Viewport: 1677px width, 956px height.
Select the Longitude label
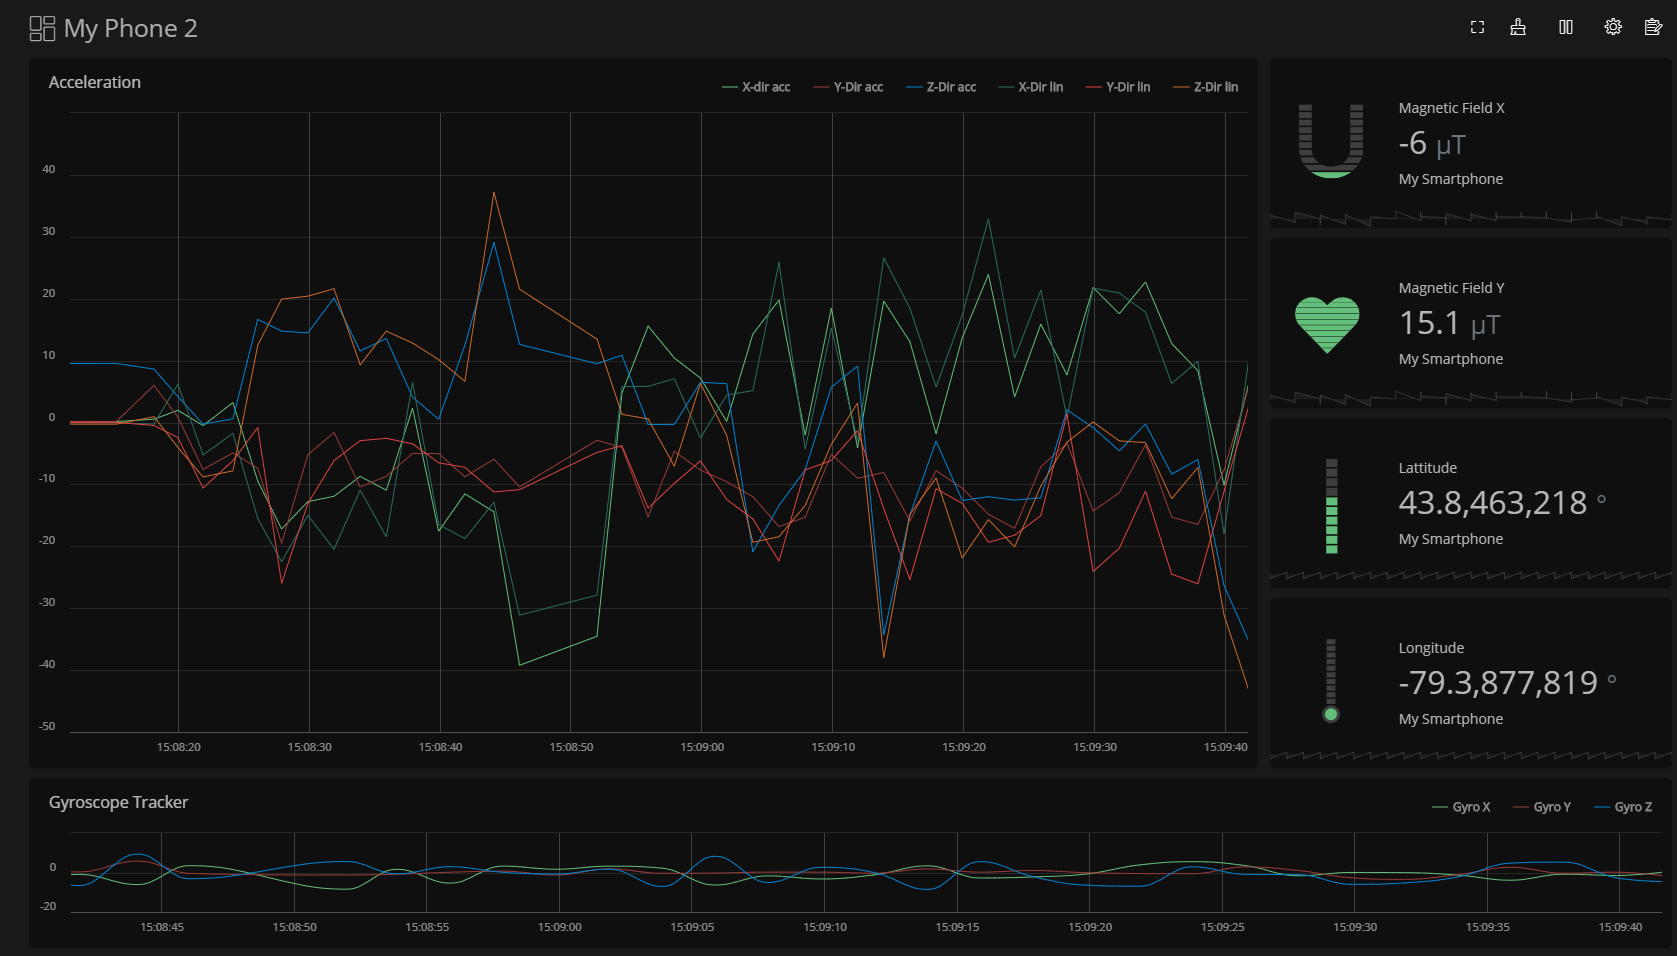point(1431,648)
